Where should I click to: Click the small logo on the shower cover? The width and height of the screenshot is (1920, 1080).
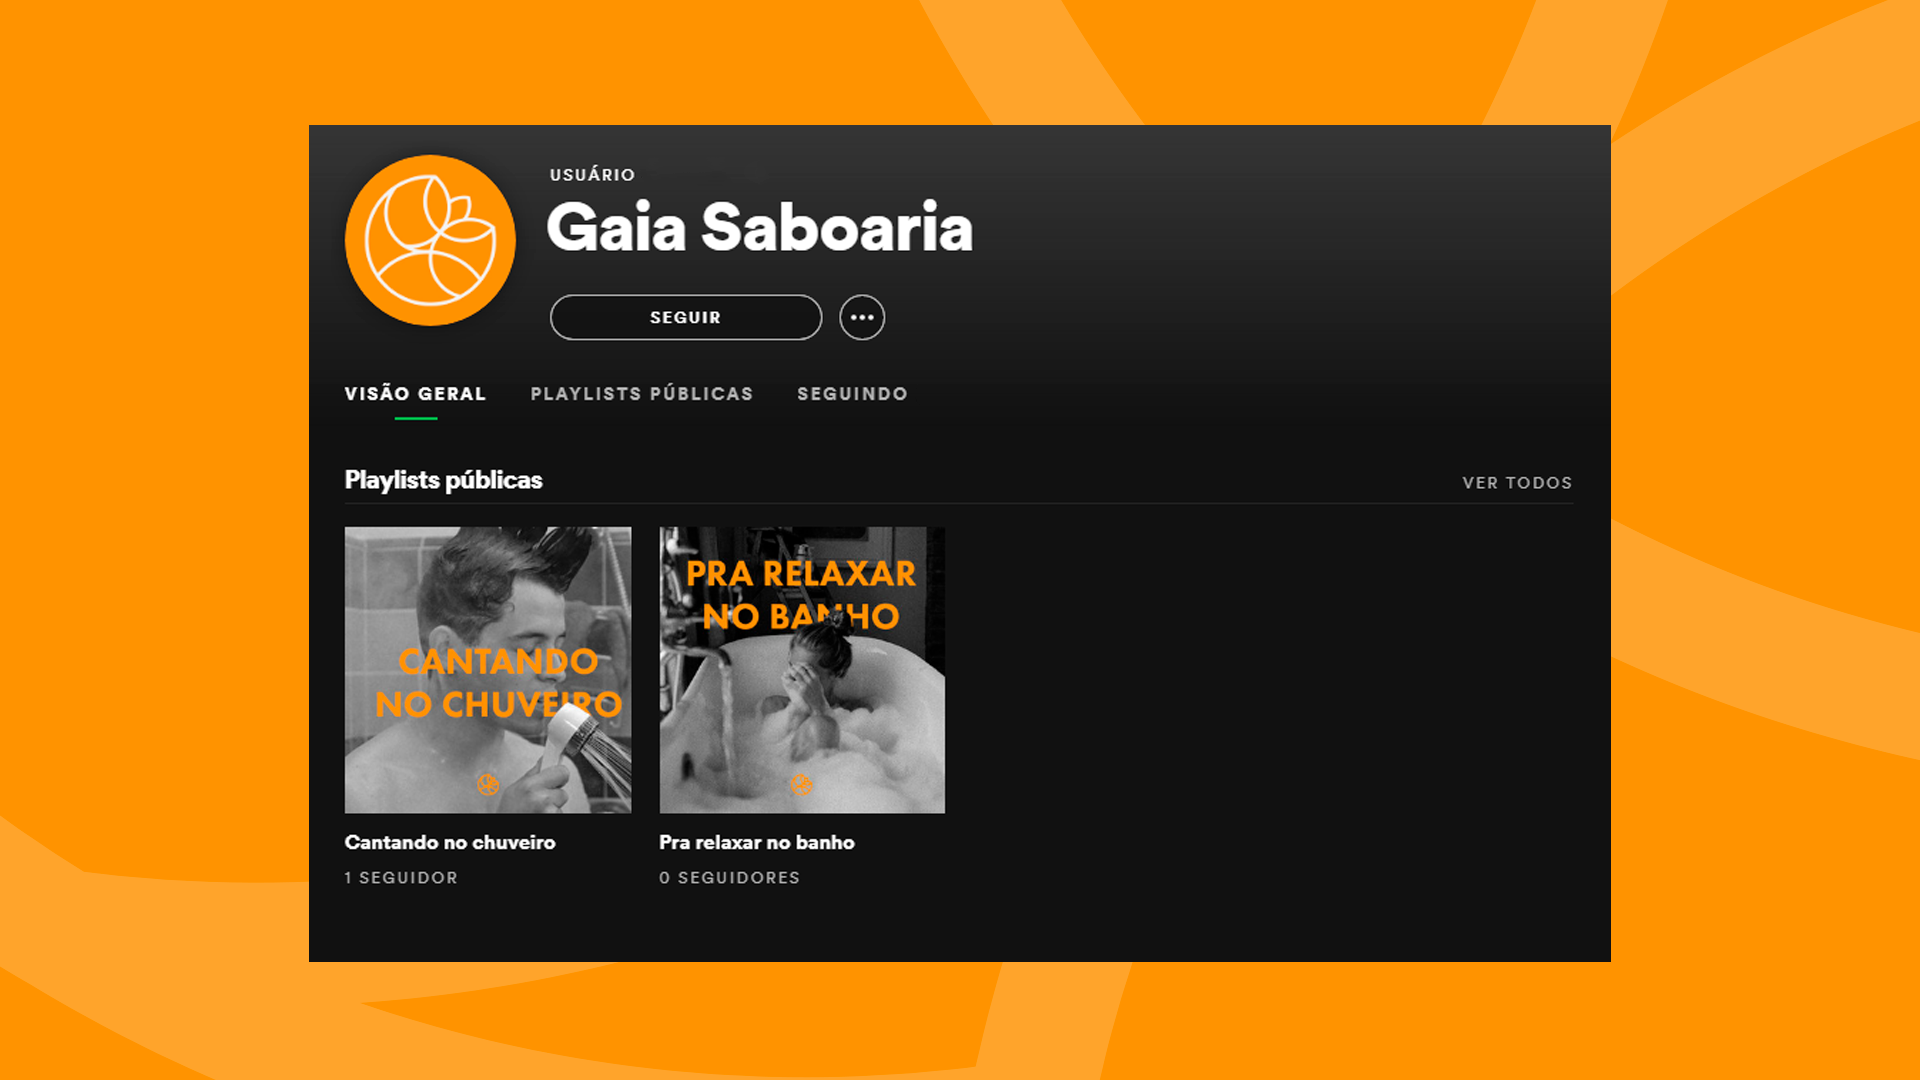point(488,784)
